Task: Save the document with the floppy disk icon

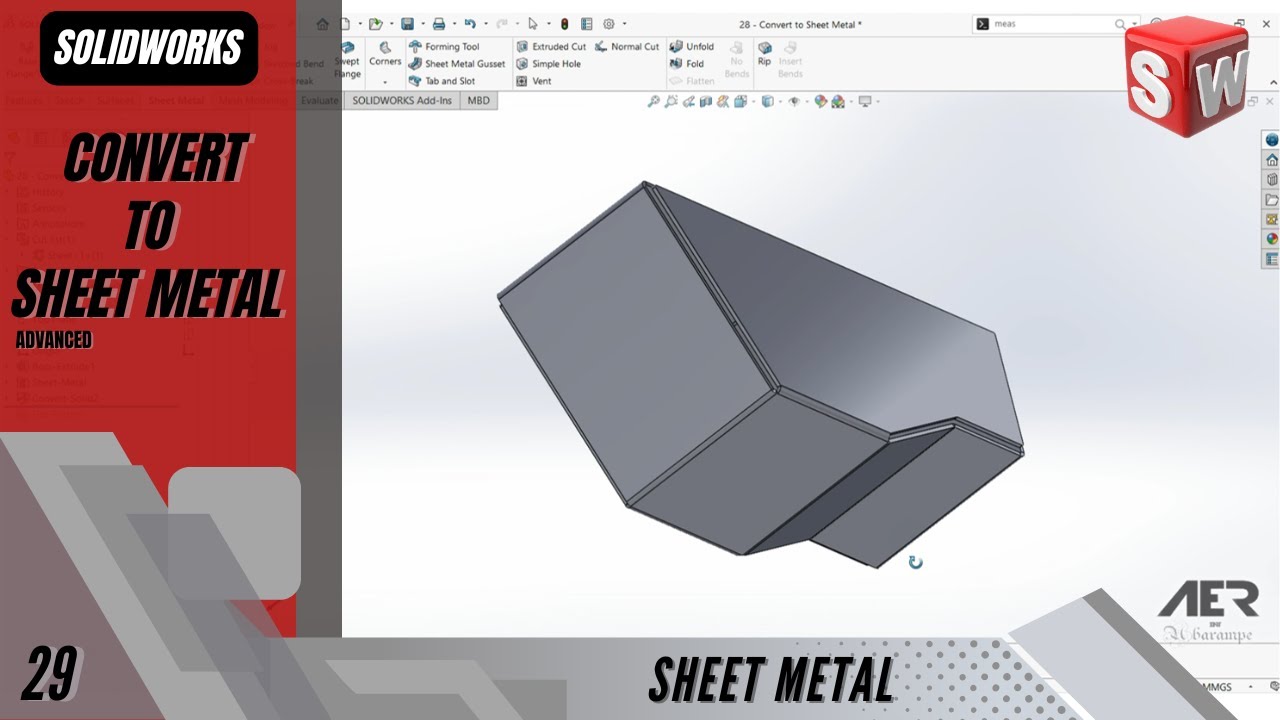Action: [407, 24]
